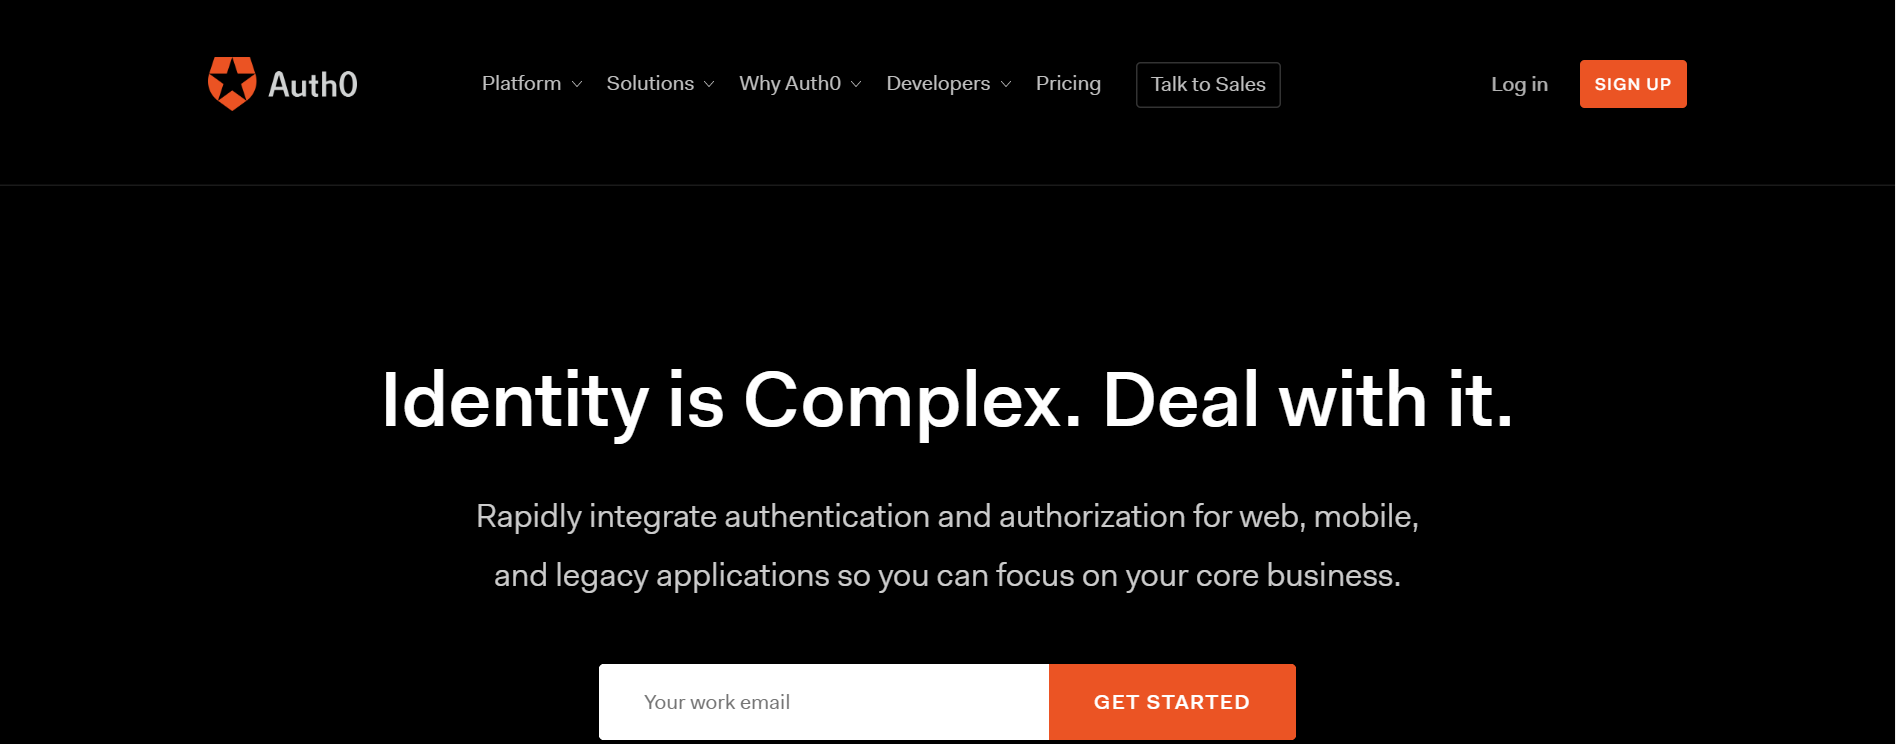Click the Identity is Complex headline
Screen dimensions: 1896x744
pyautogui.click(x=948, y=402)
